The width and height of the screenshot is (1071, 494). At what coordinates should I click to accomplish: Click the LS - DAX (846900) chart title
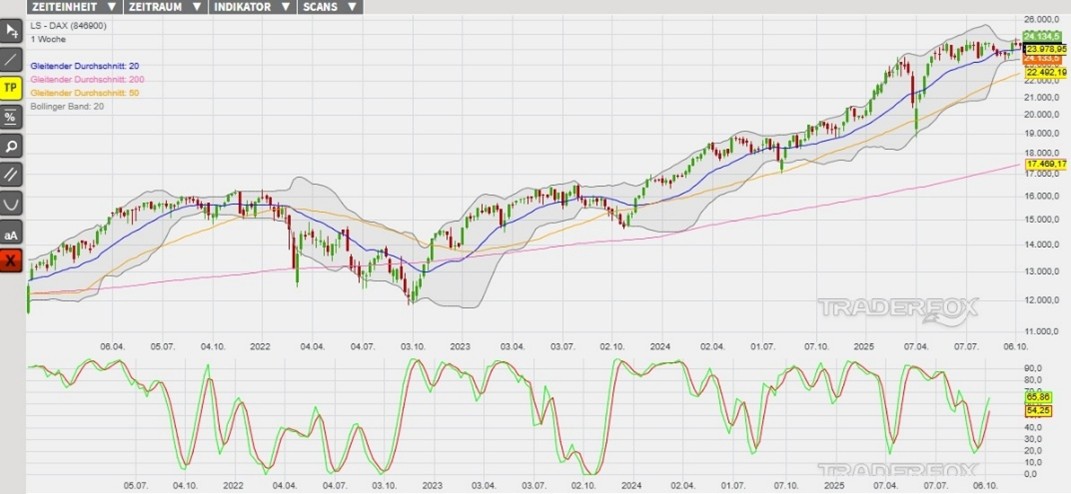69,24
